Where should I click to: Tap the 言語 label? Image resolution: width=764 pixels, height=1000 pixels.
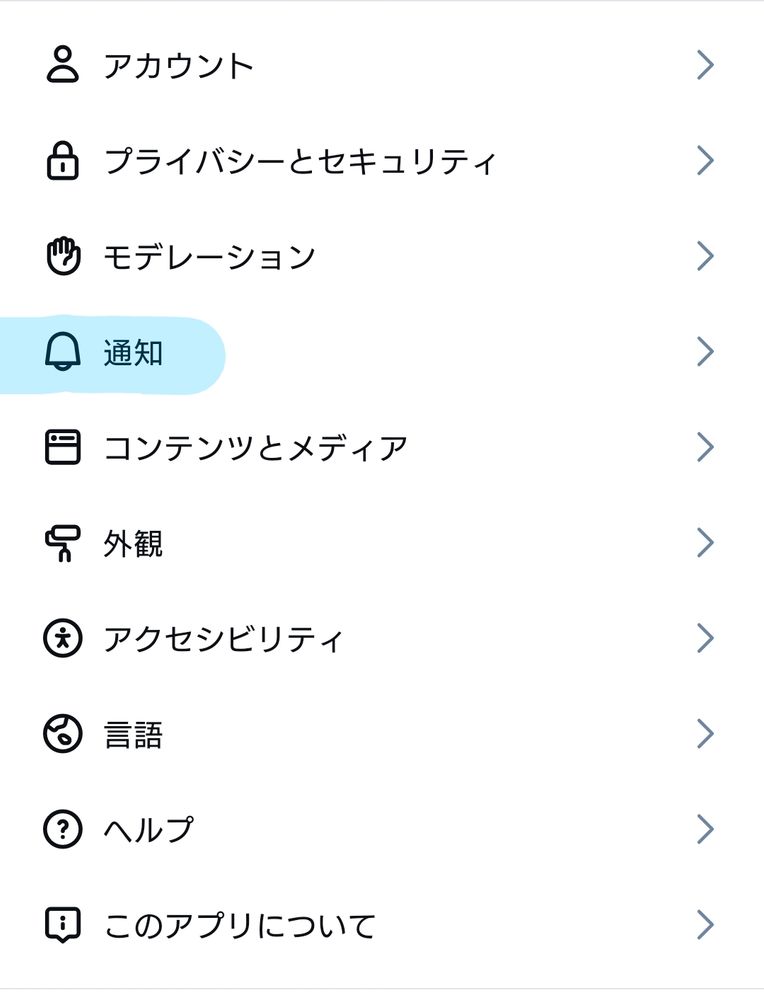(133, 734)
